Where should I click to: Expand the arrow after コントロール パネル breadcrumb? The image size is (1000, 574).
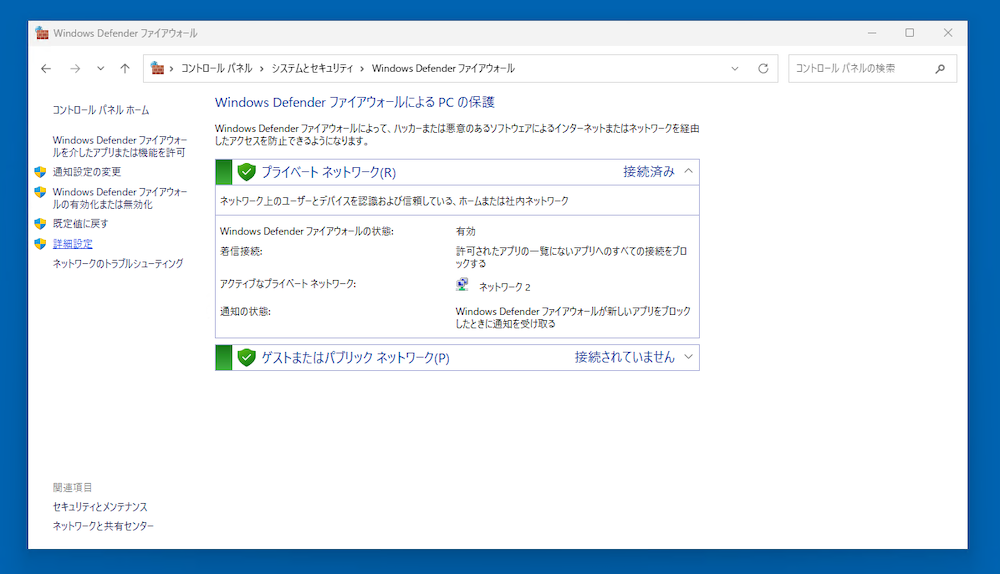tap(261, 68)
